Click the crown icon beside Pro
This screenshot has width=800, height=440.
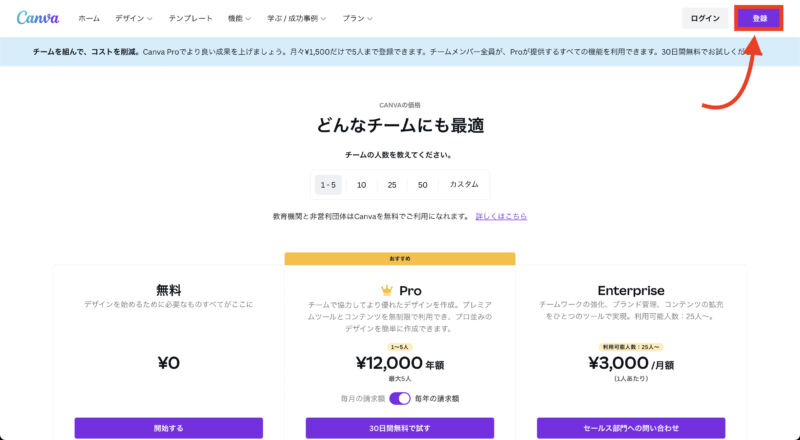point(387,290)
